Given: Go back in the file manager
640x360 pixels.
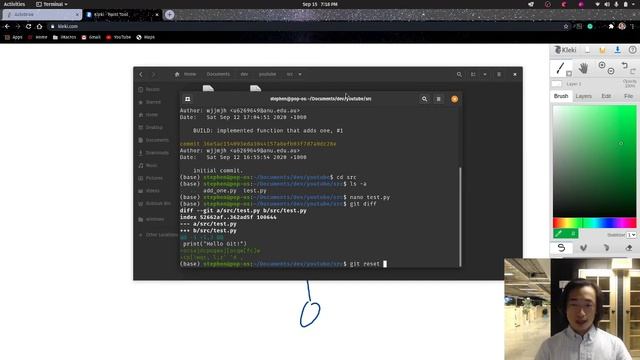Looking at the screenshot, I should [x=141, y=74].
